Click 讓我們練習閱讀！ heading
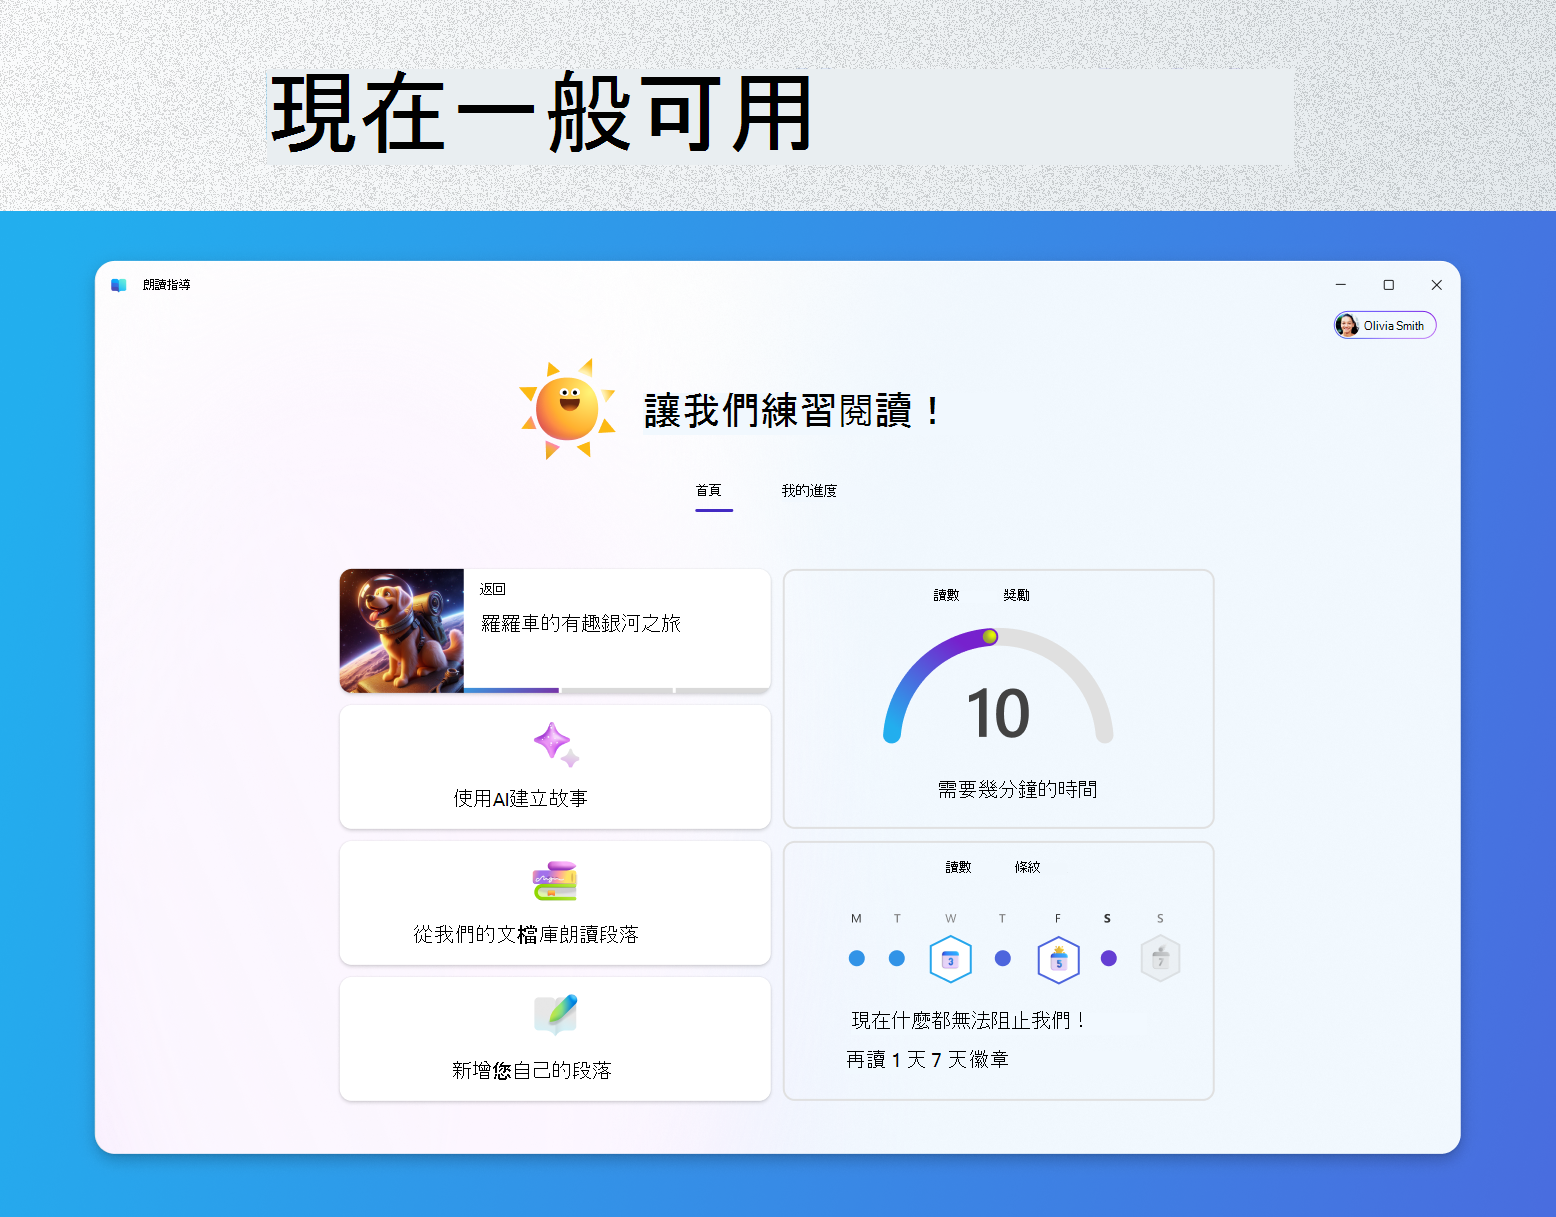This screenshot has width=1556, height=1217. 792,411
